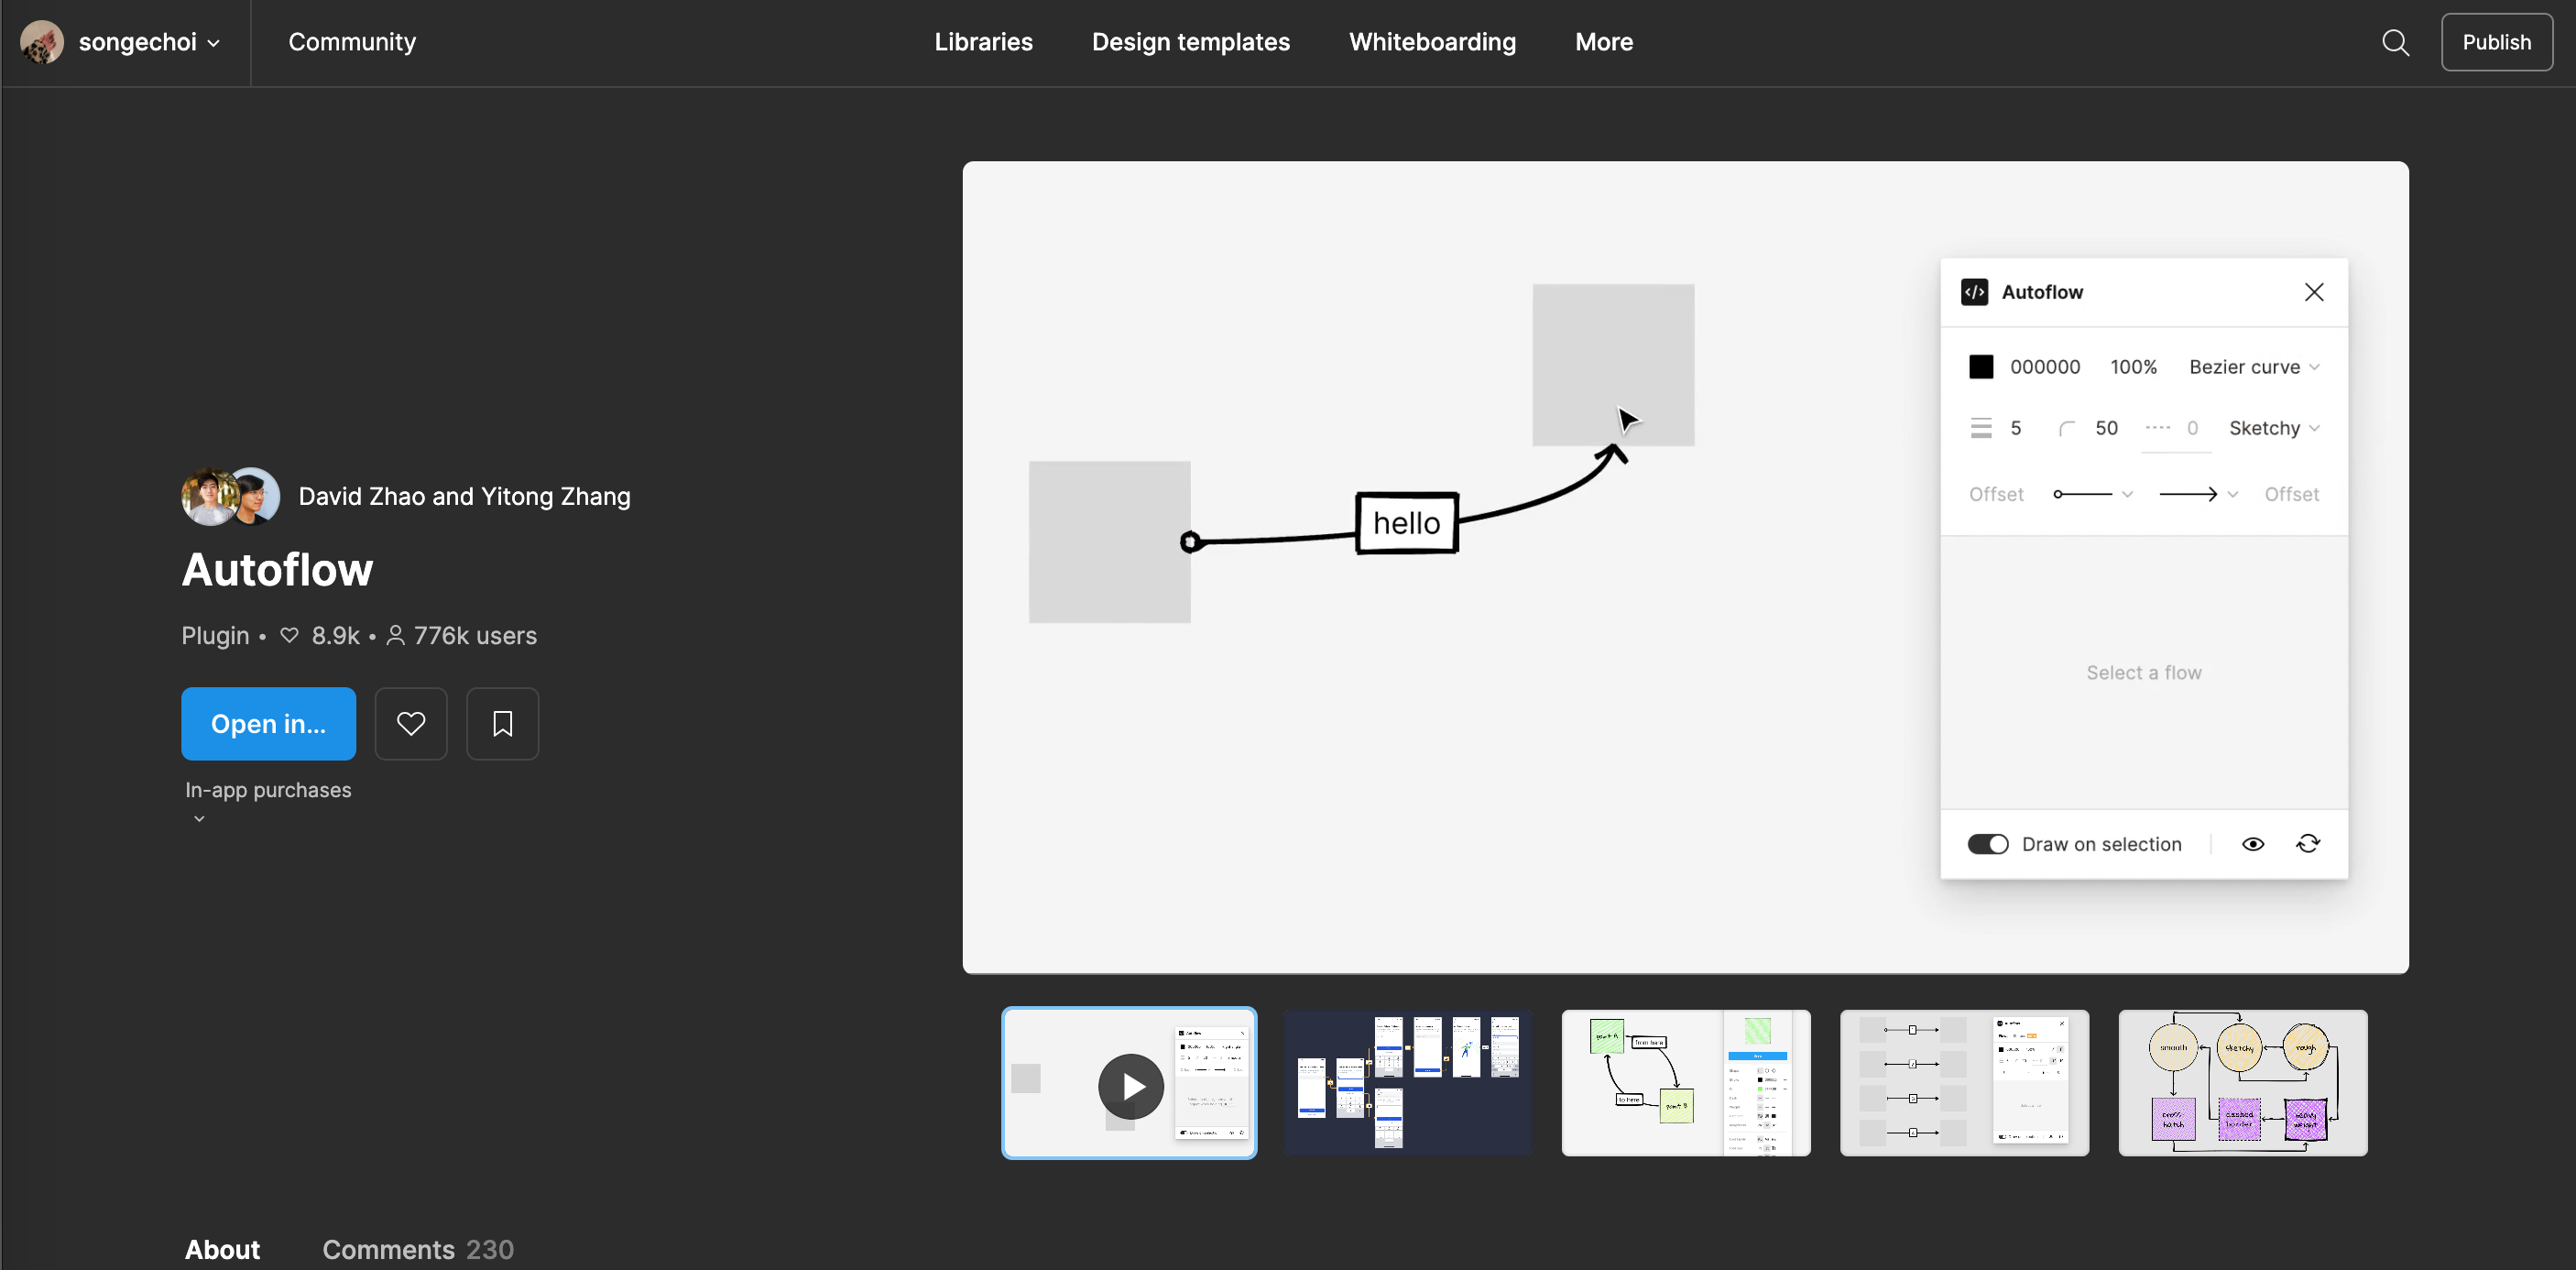2576x1270 pixels.
Task: Toggle the Draw on selection switch
Action: click(x=1987, y=844)
